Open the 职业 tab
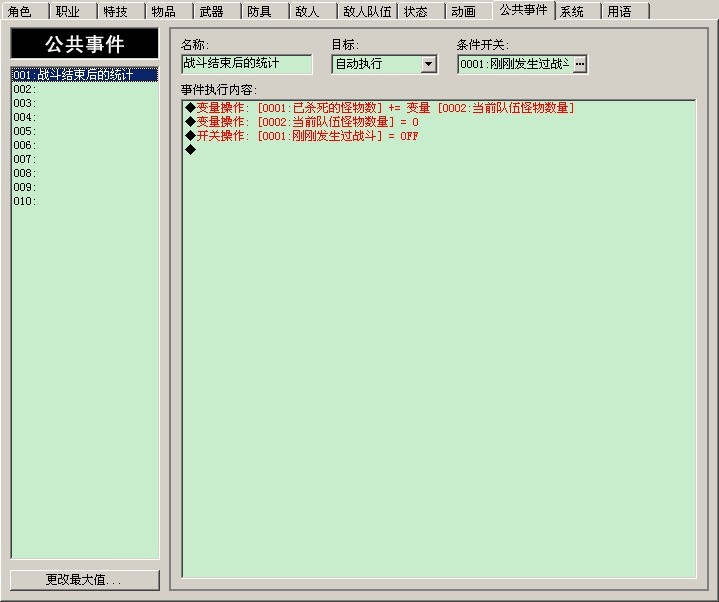This screenshot has width=719, height=602. coord(72,11)
